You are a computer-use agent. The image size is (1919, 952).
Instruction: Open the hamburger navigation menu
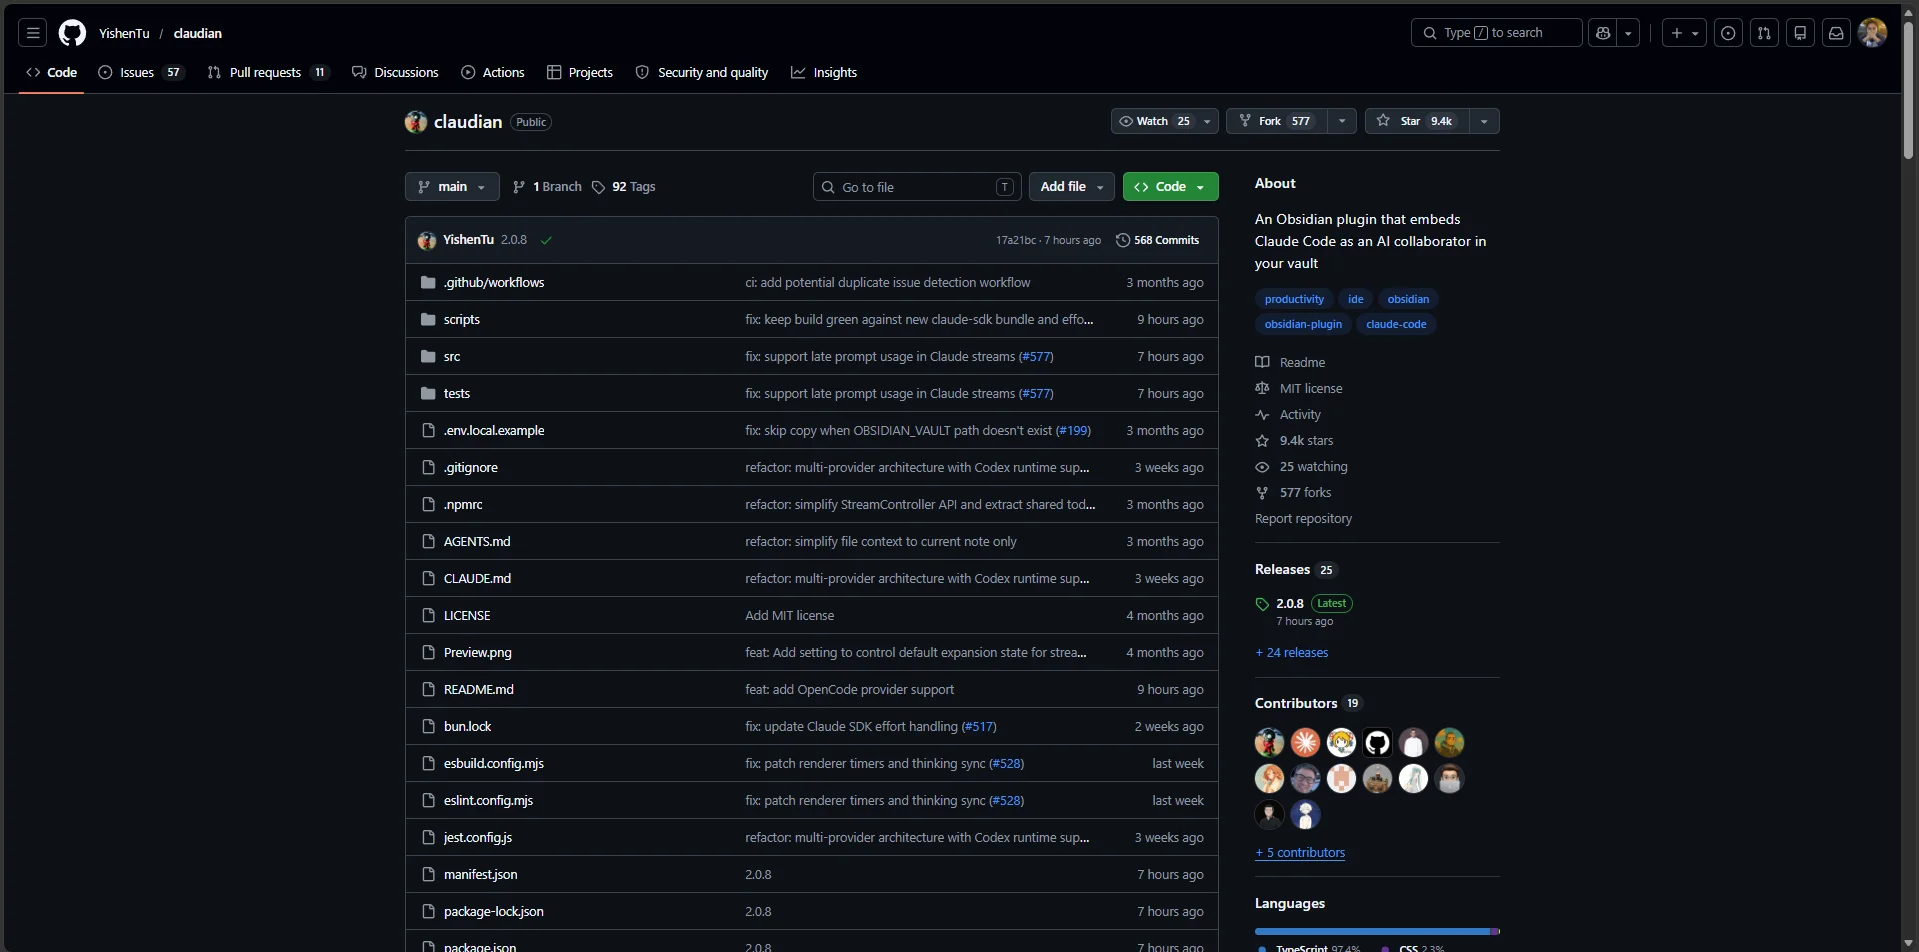33,33
